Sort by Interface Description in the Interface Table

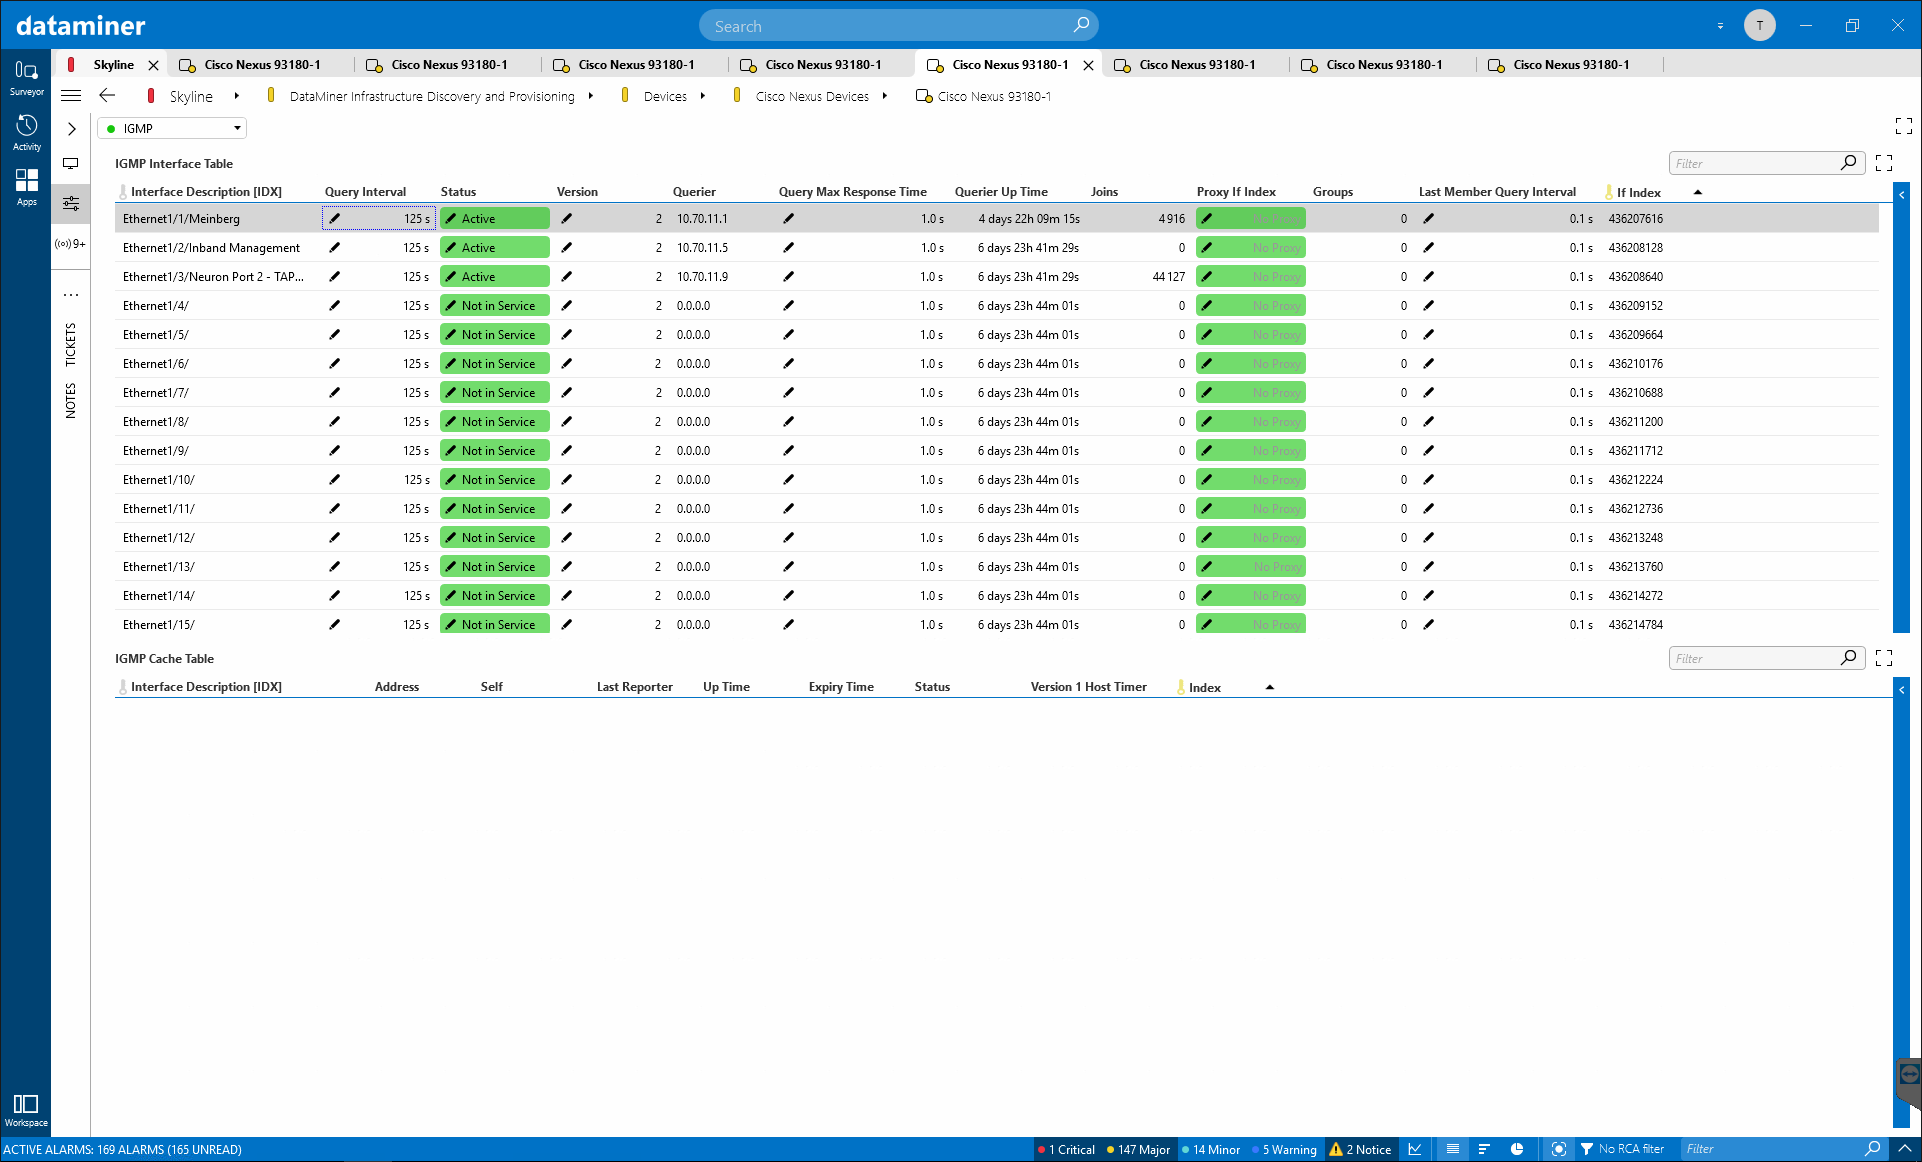pyautogui.click(x=206, y=191)
